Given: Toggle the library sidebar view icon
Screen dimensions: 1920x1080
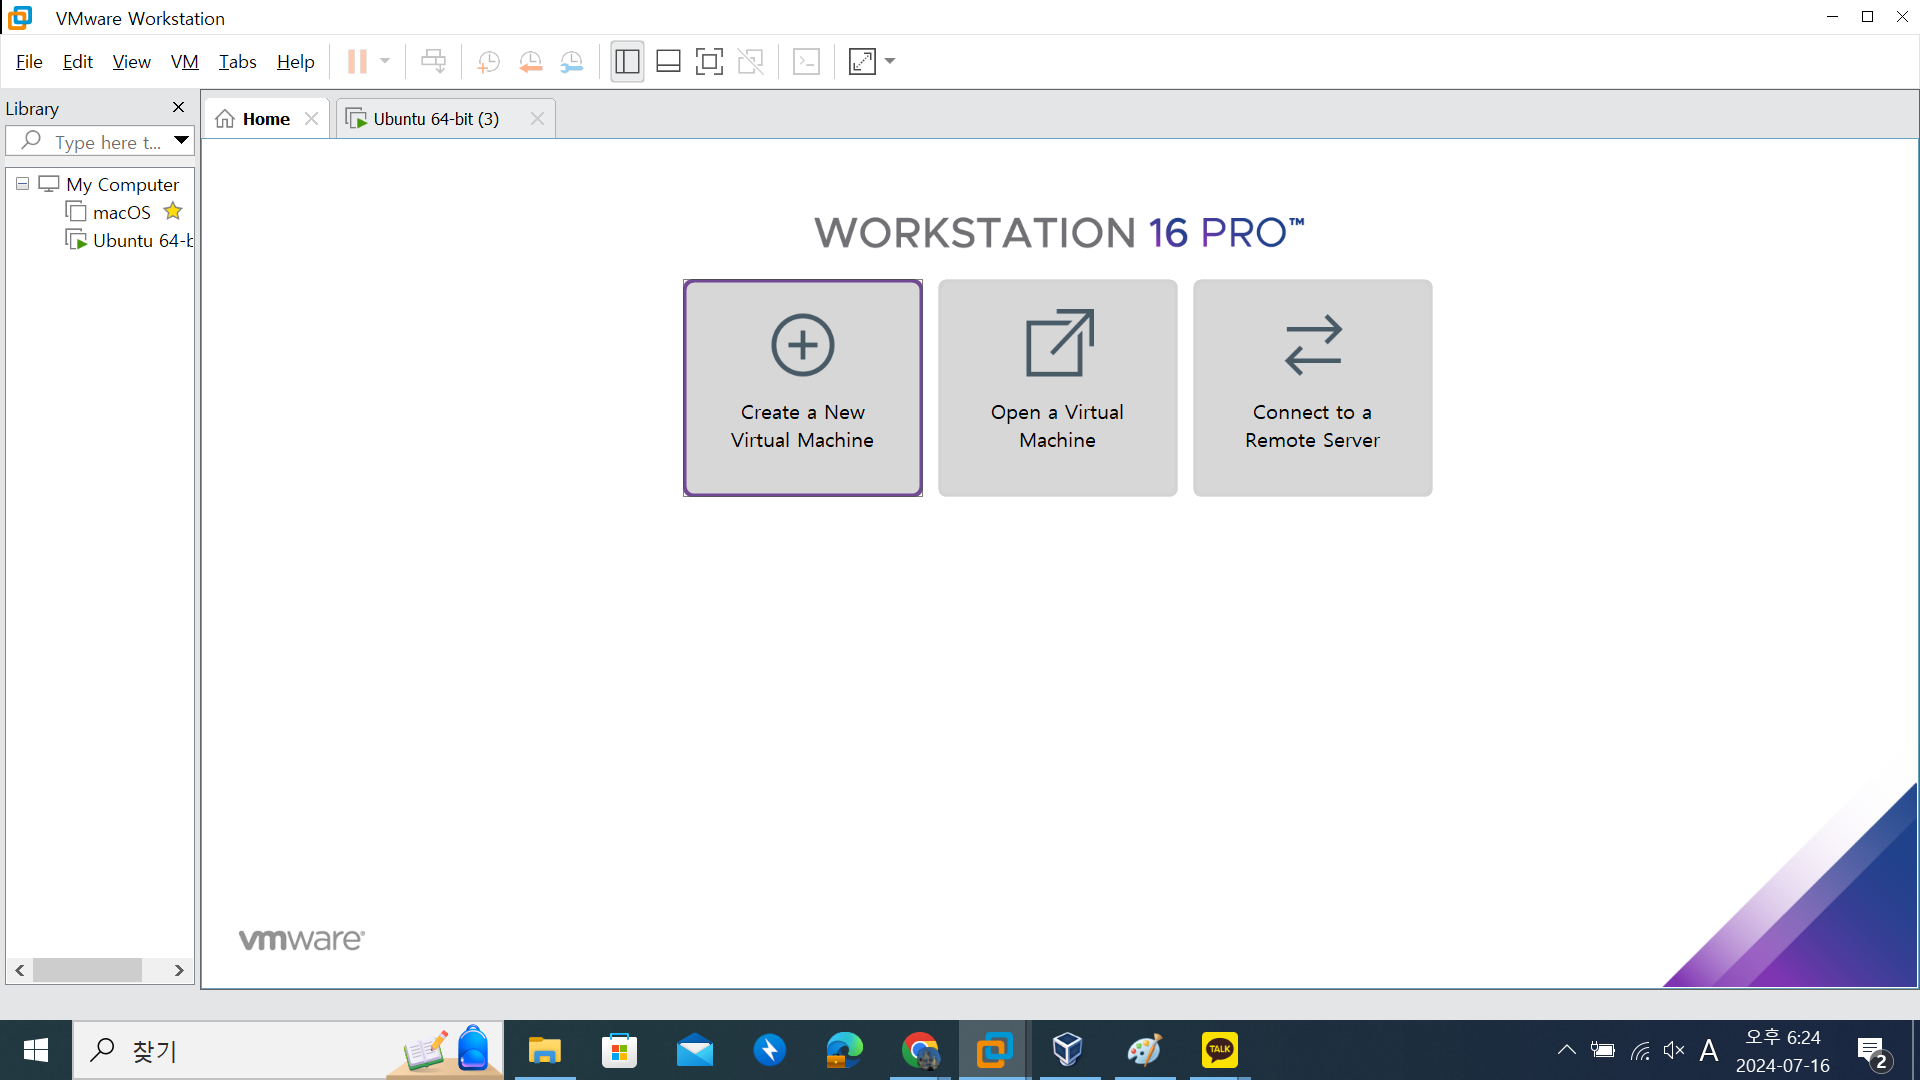Looking at the screenshot, I should (x=627, y=62).
